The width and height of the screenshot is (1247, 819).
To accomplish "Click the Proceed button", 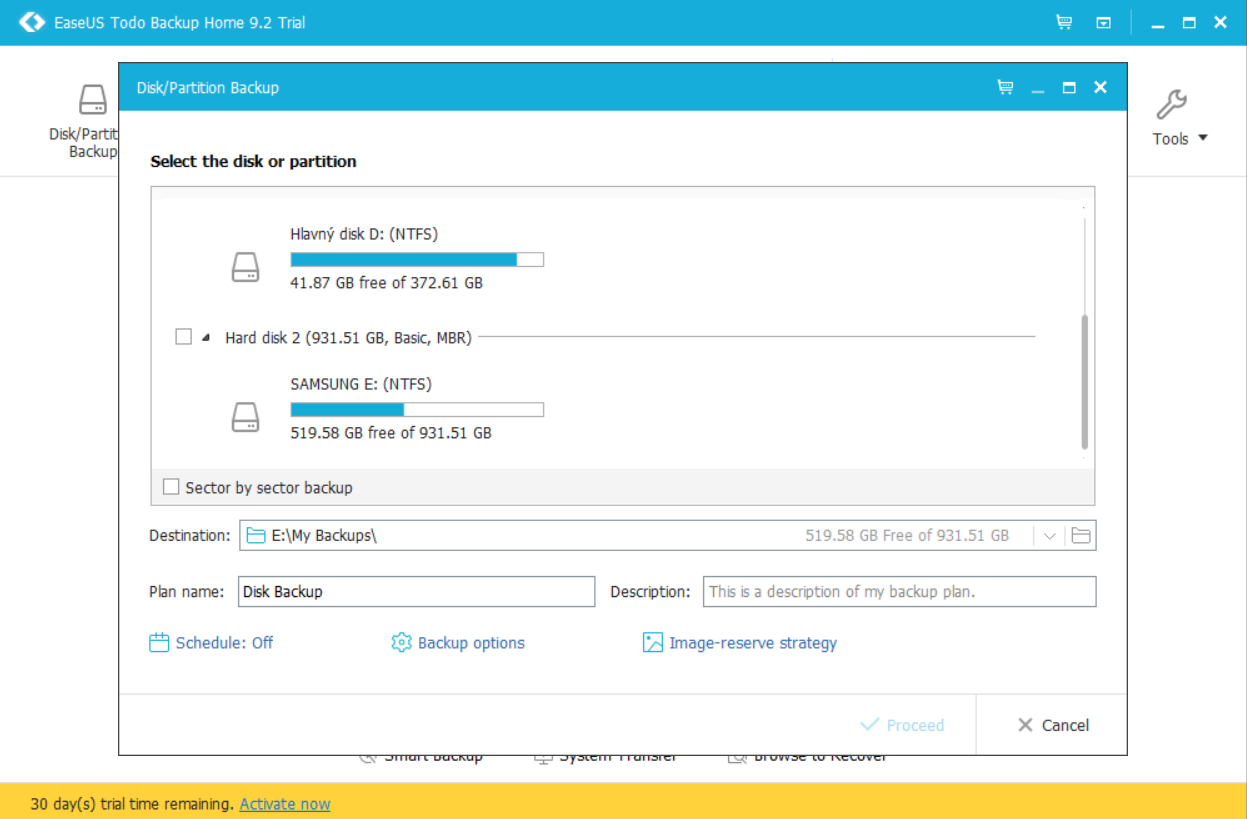I will click(902, 725).
